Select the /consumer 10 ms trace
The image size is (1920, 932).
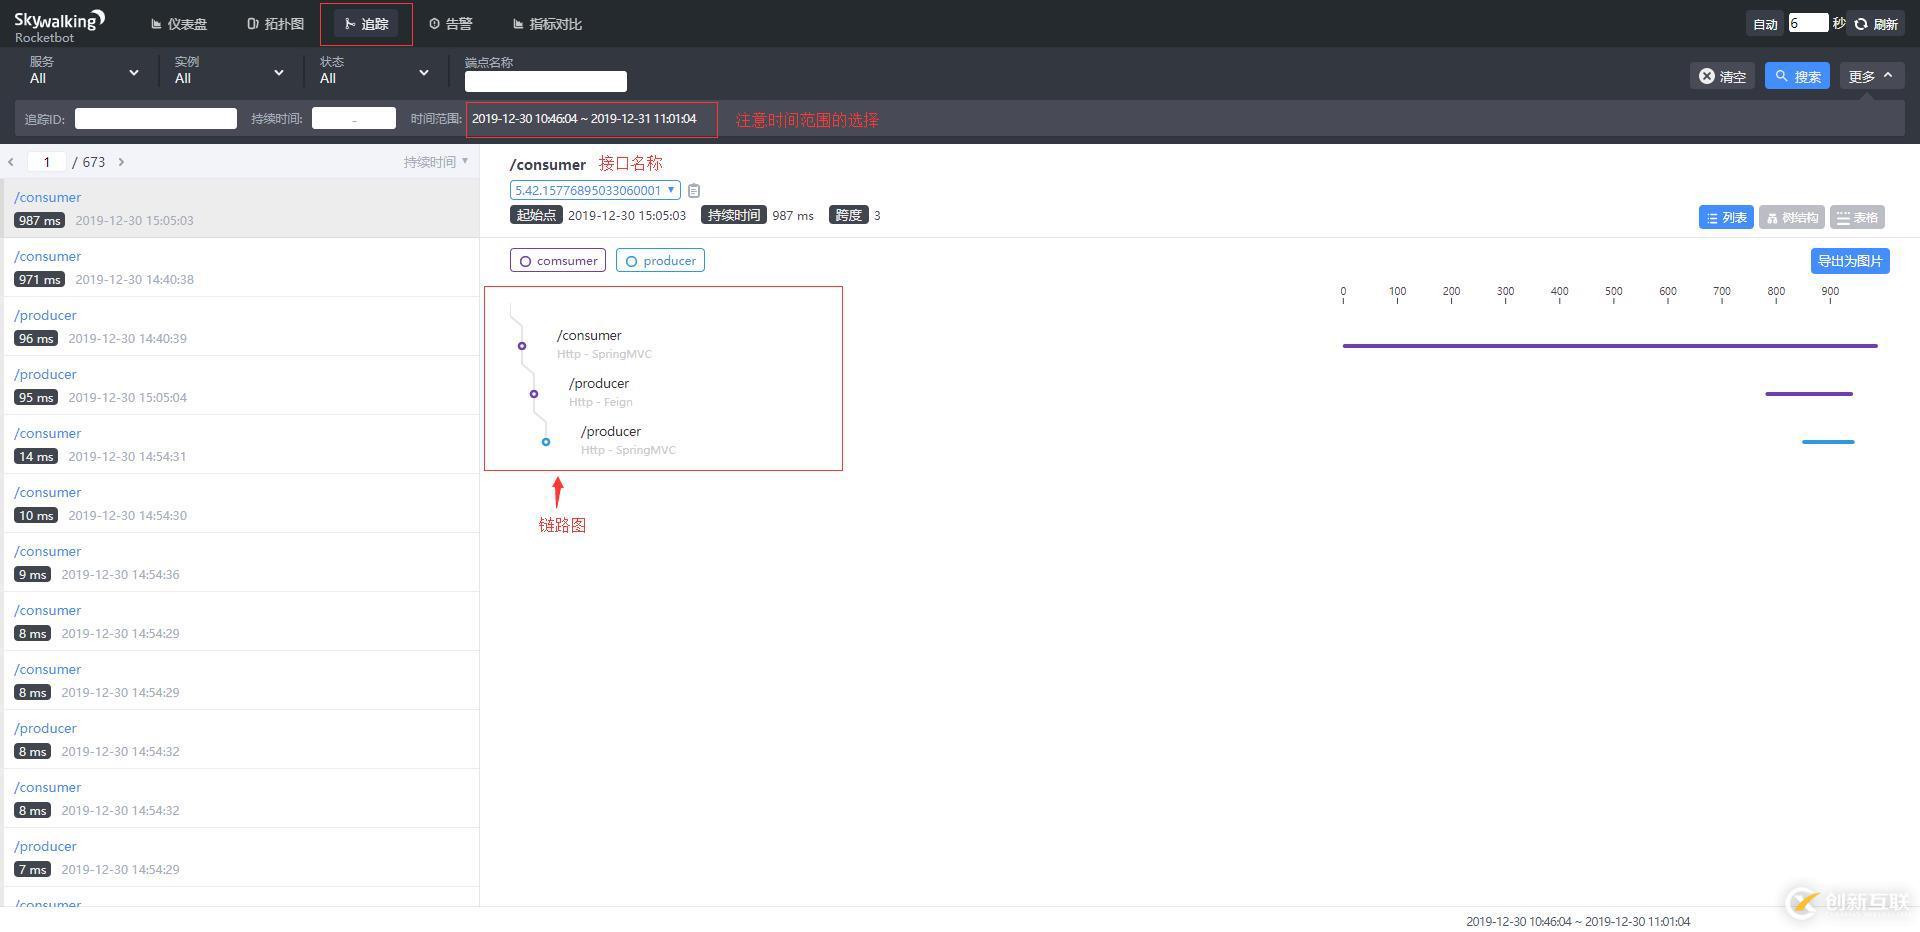point(240,503)
